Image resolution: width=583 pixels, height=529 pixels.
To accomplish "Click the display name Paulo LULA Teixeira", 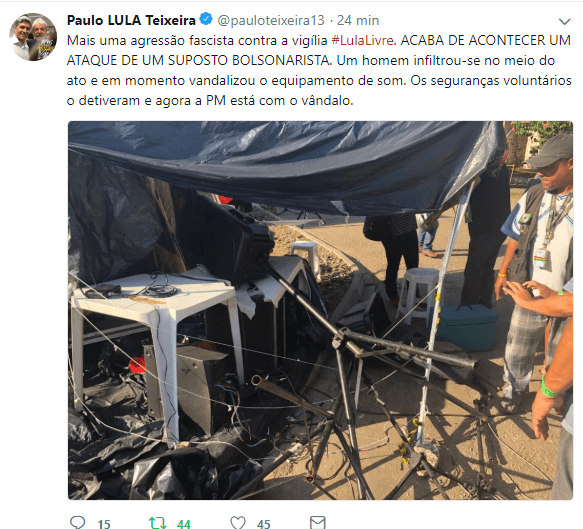I will 131,20.
